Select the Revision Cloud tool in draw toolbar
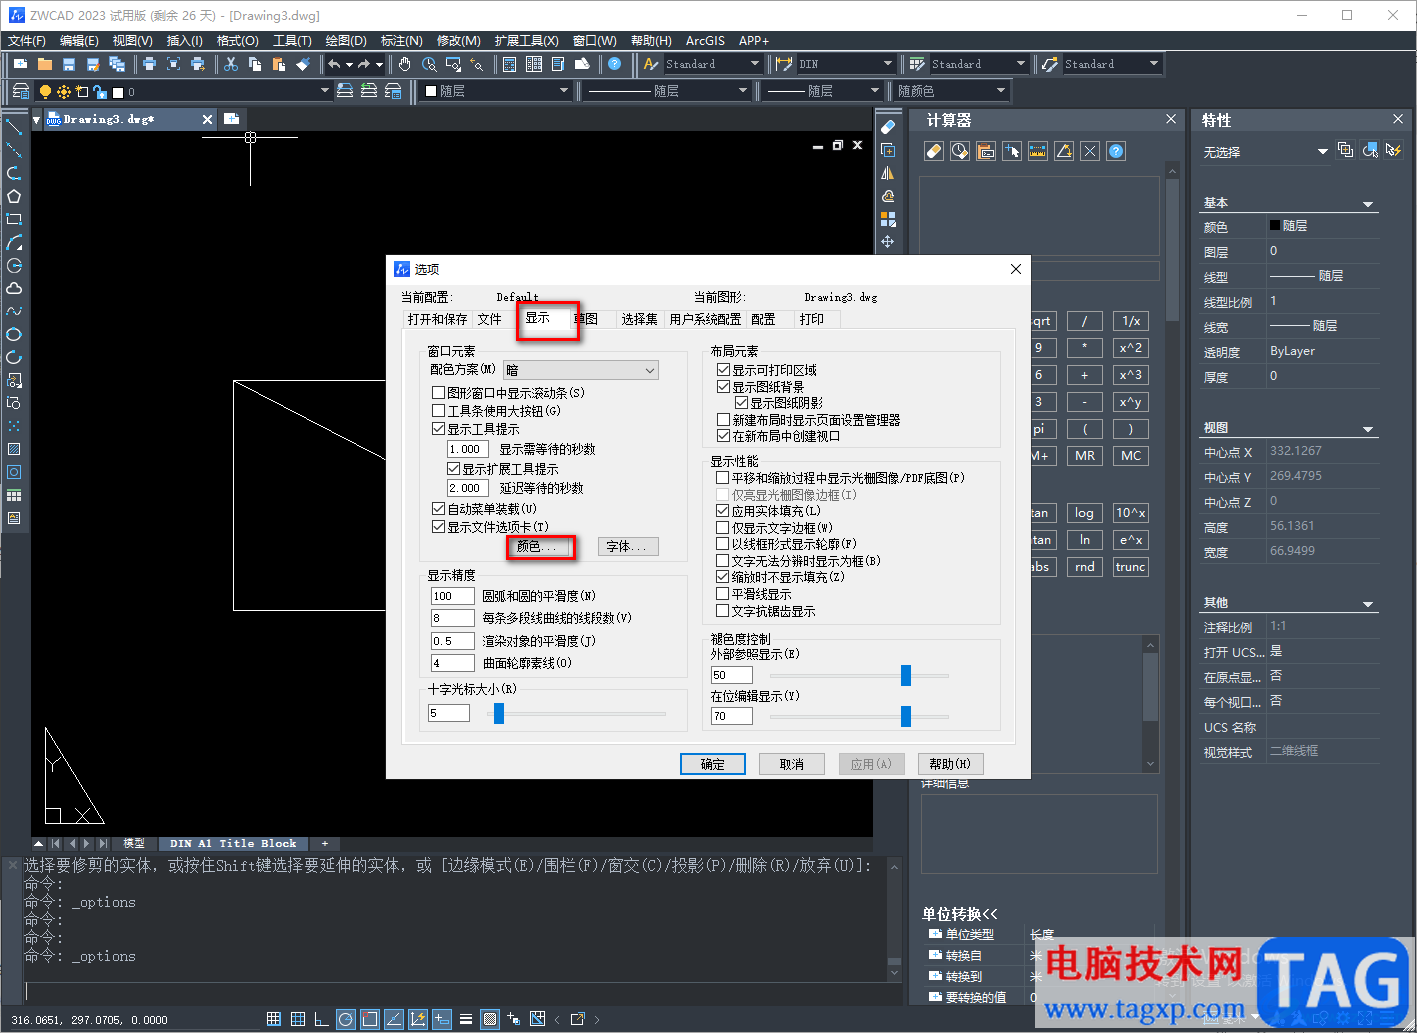This screenshot has height=1033, width=1417. [14, 288]
